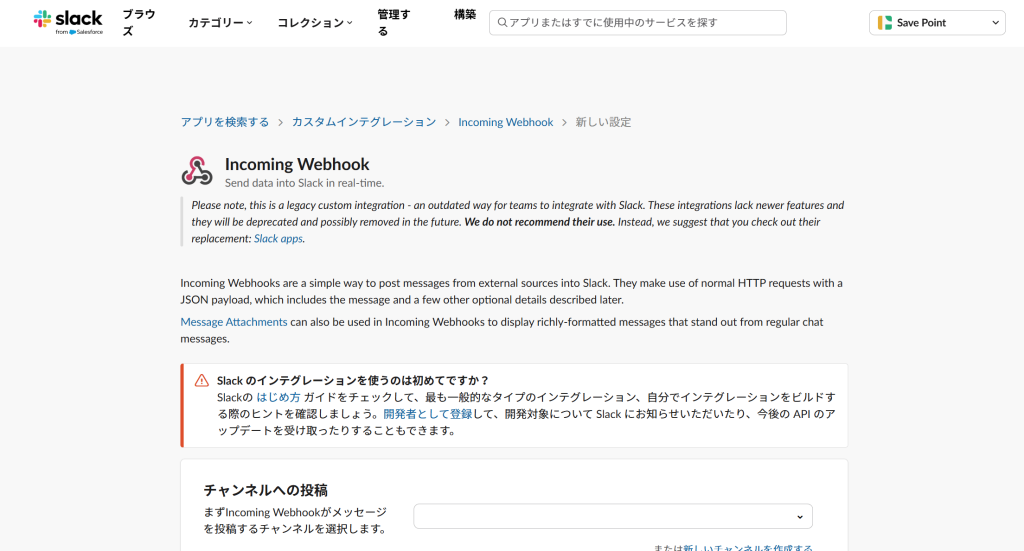Click the Incoming Webhook app icon
1024x551 pixels.
click(x=197, y=171)
